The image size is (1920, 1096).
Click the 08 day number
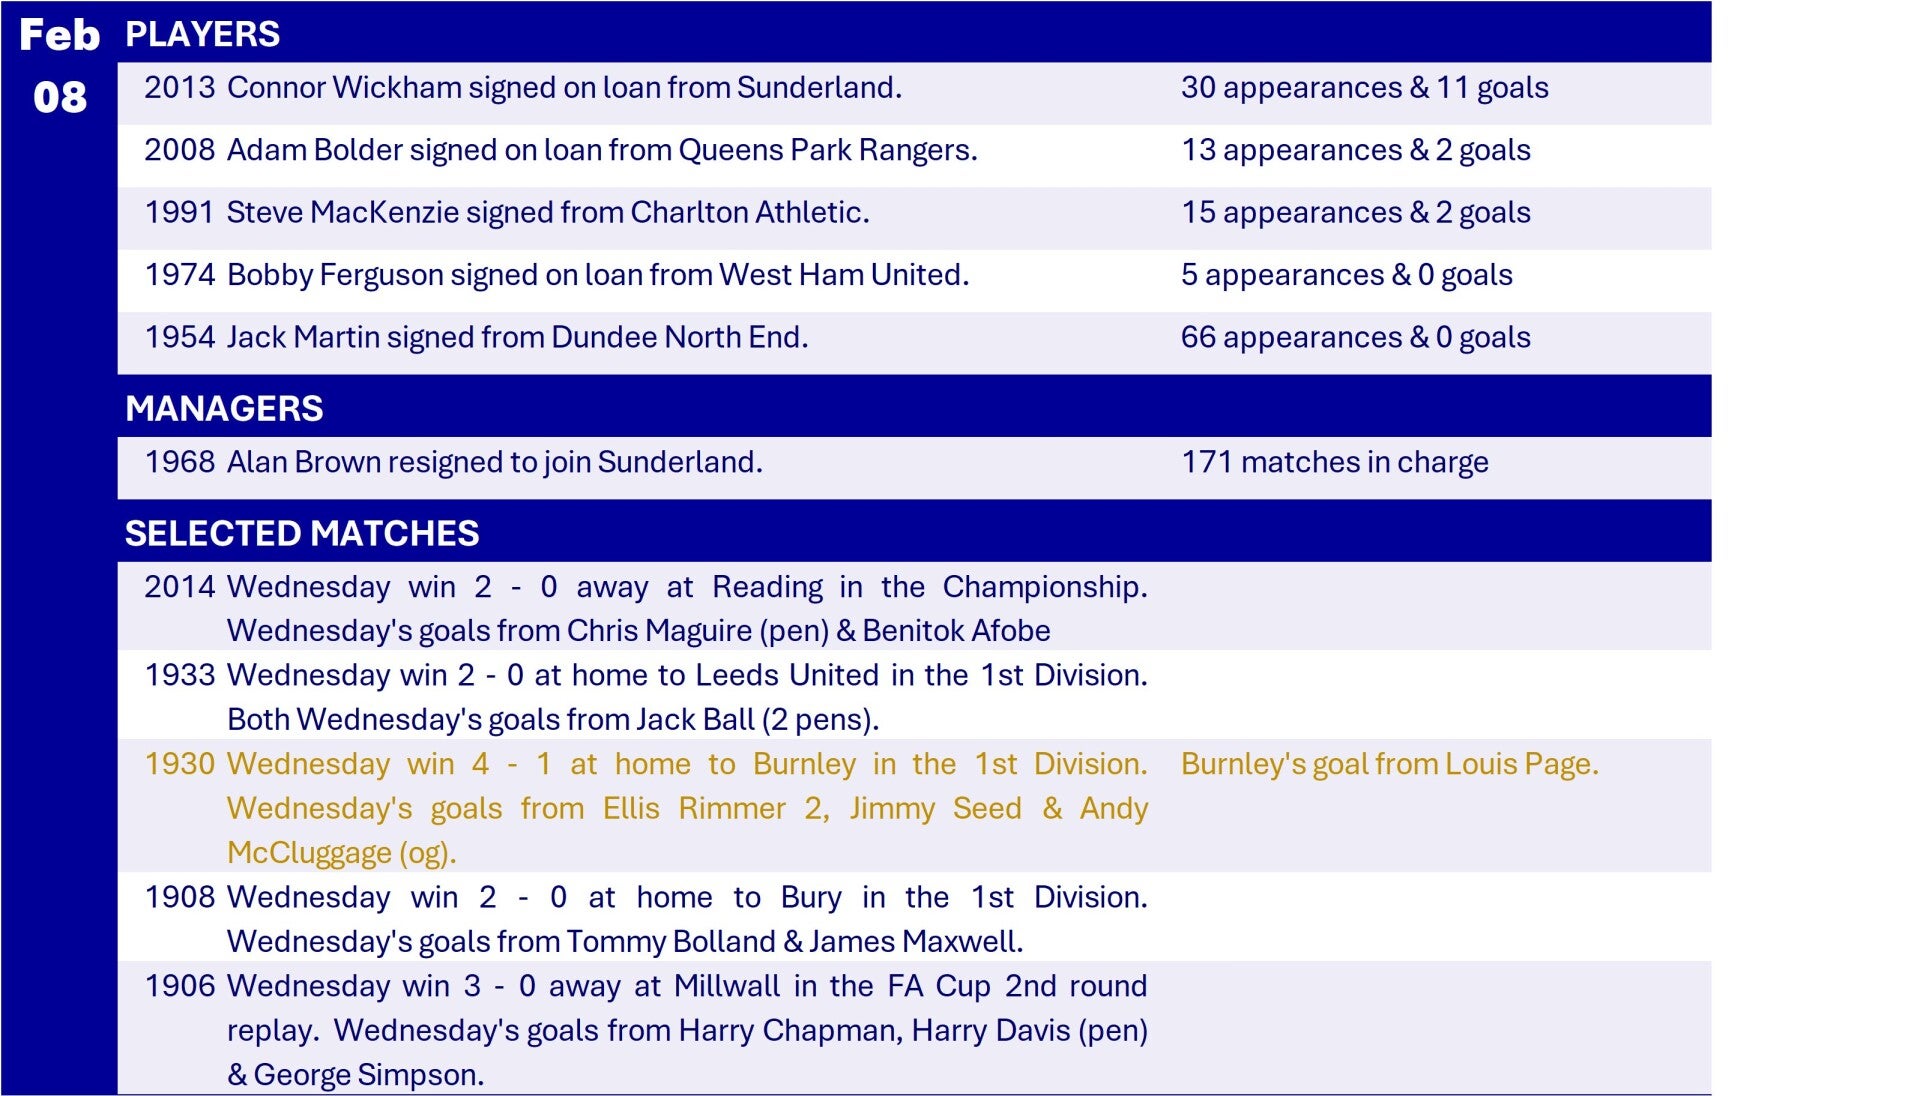coord(59,97)
